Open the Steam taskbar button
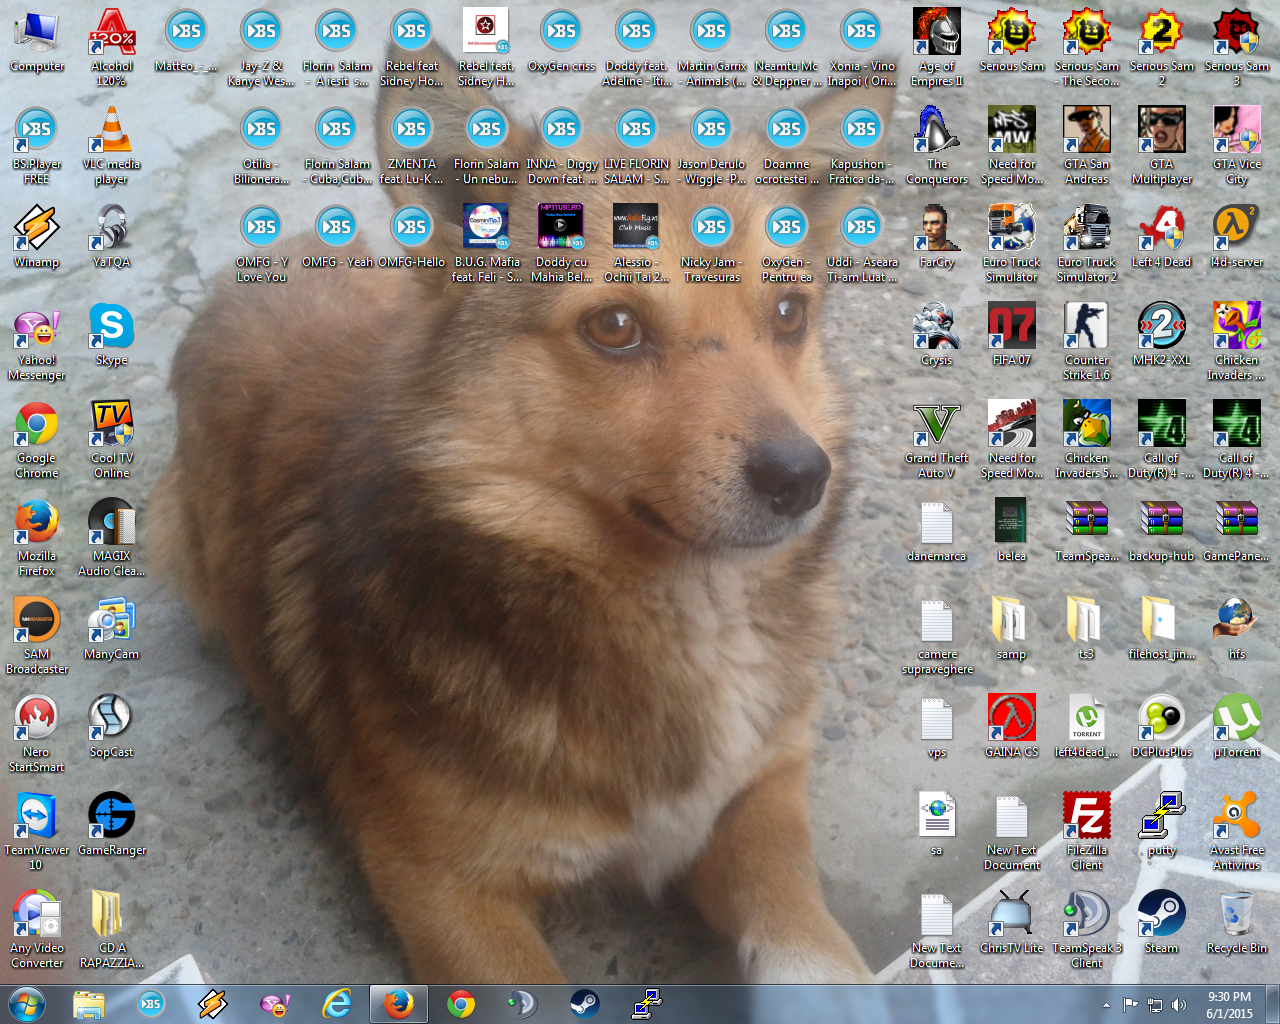The image size is (1280, 1024). 584,1003
